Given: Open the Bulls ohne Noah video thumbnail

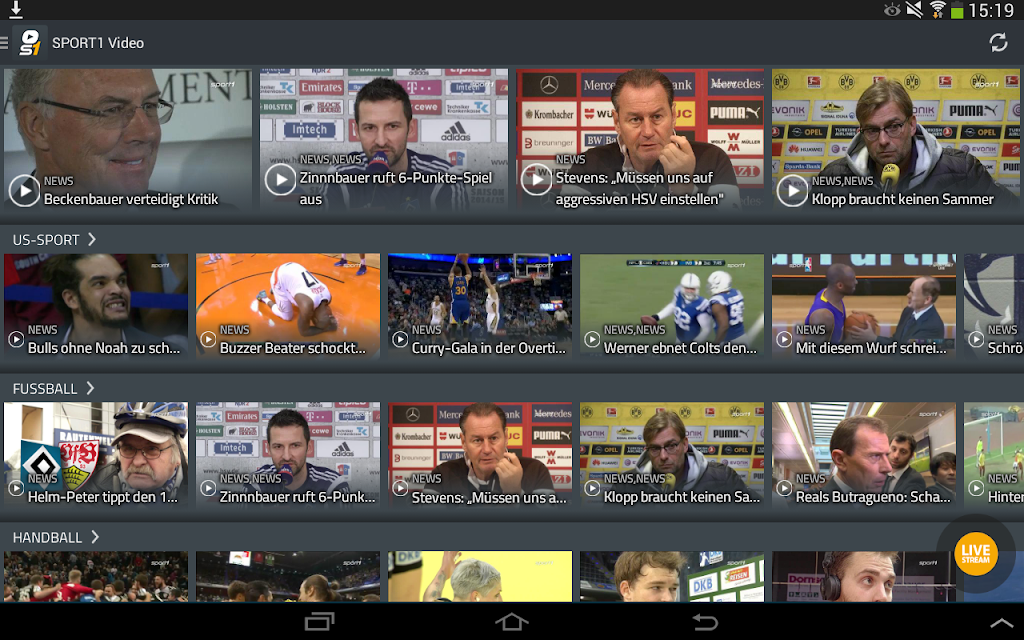Looking at the screenshot, I should (x=96, y=306).
